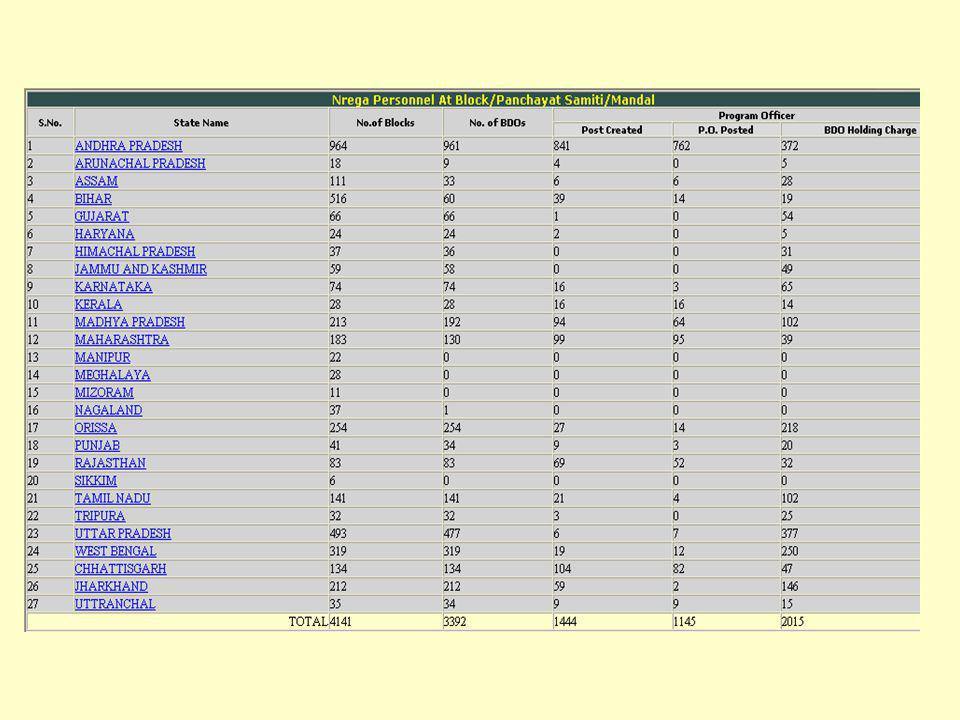Viewport: 960px width, 720px height.
Task: Click the UTTAR PRADESH link
Action: [x=123, y=534]
